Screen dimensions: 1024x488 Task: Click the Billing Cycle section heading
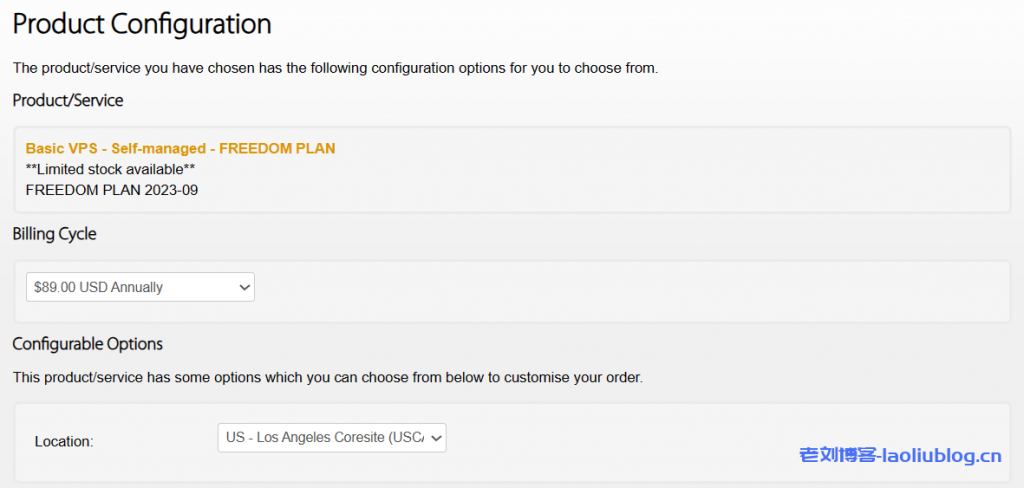tap(54, 234)
